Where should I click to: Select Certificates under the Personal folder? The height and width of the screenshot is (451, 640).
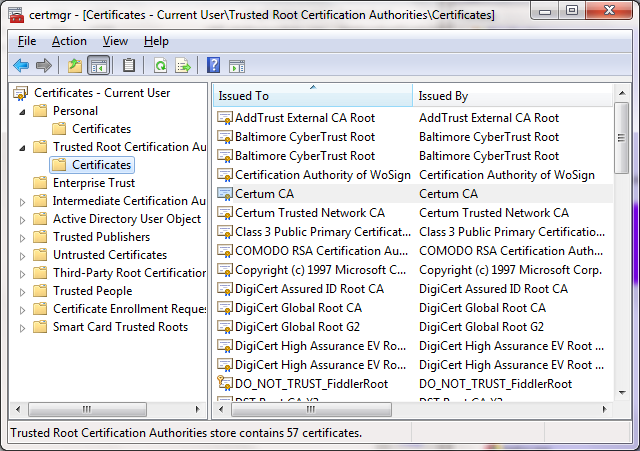click(x=102, y=129)
